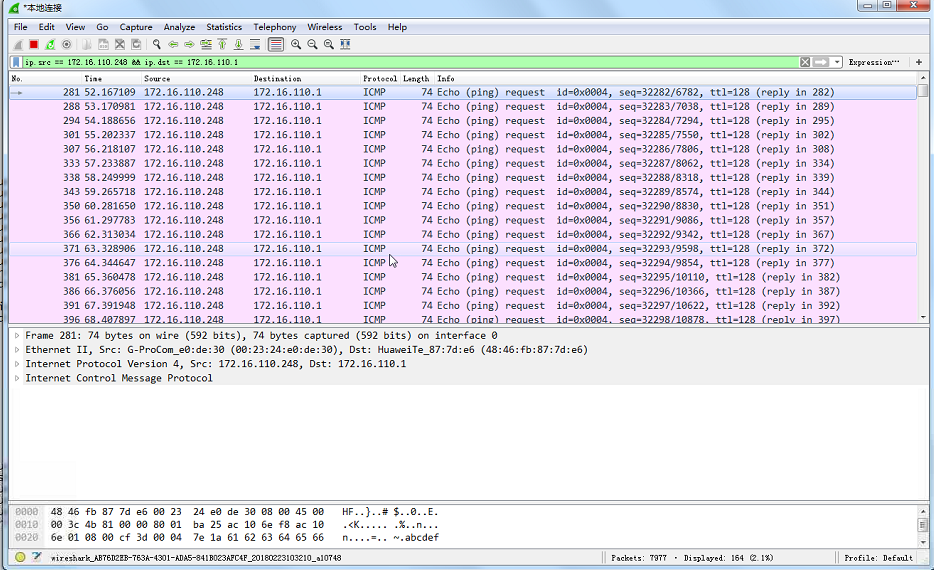Open the Statistics menu
This screenshot has height=570, width=934.
pyautogui.click(x=224, y=27)
